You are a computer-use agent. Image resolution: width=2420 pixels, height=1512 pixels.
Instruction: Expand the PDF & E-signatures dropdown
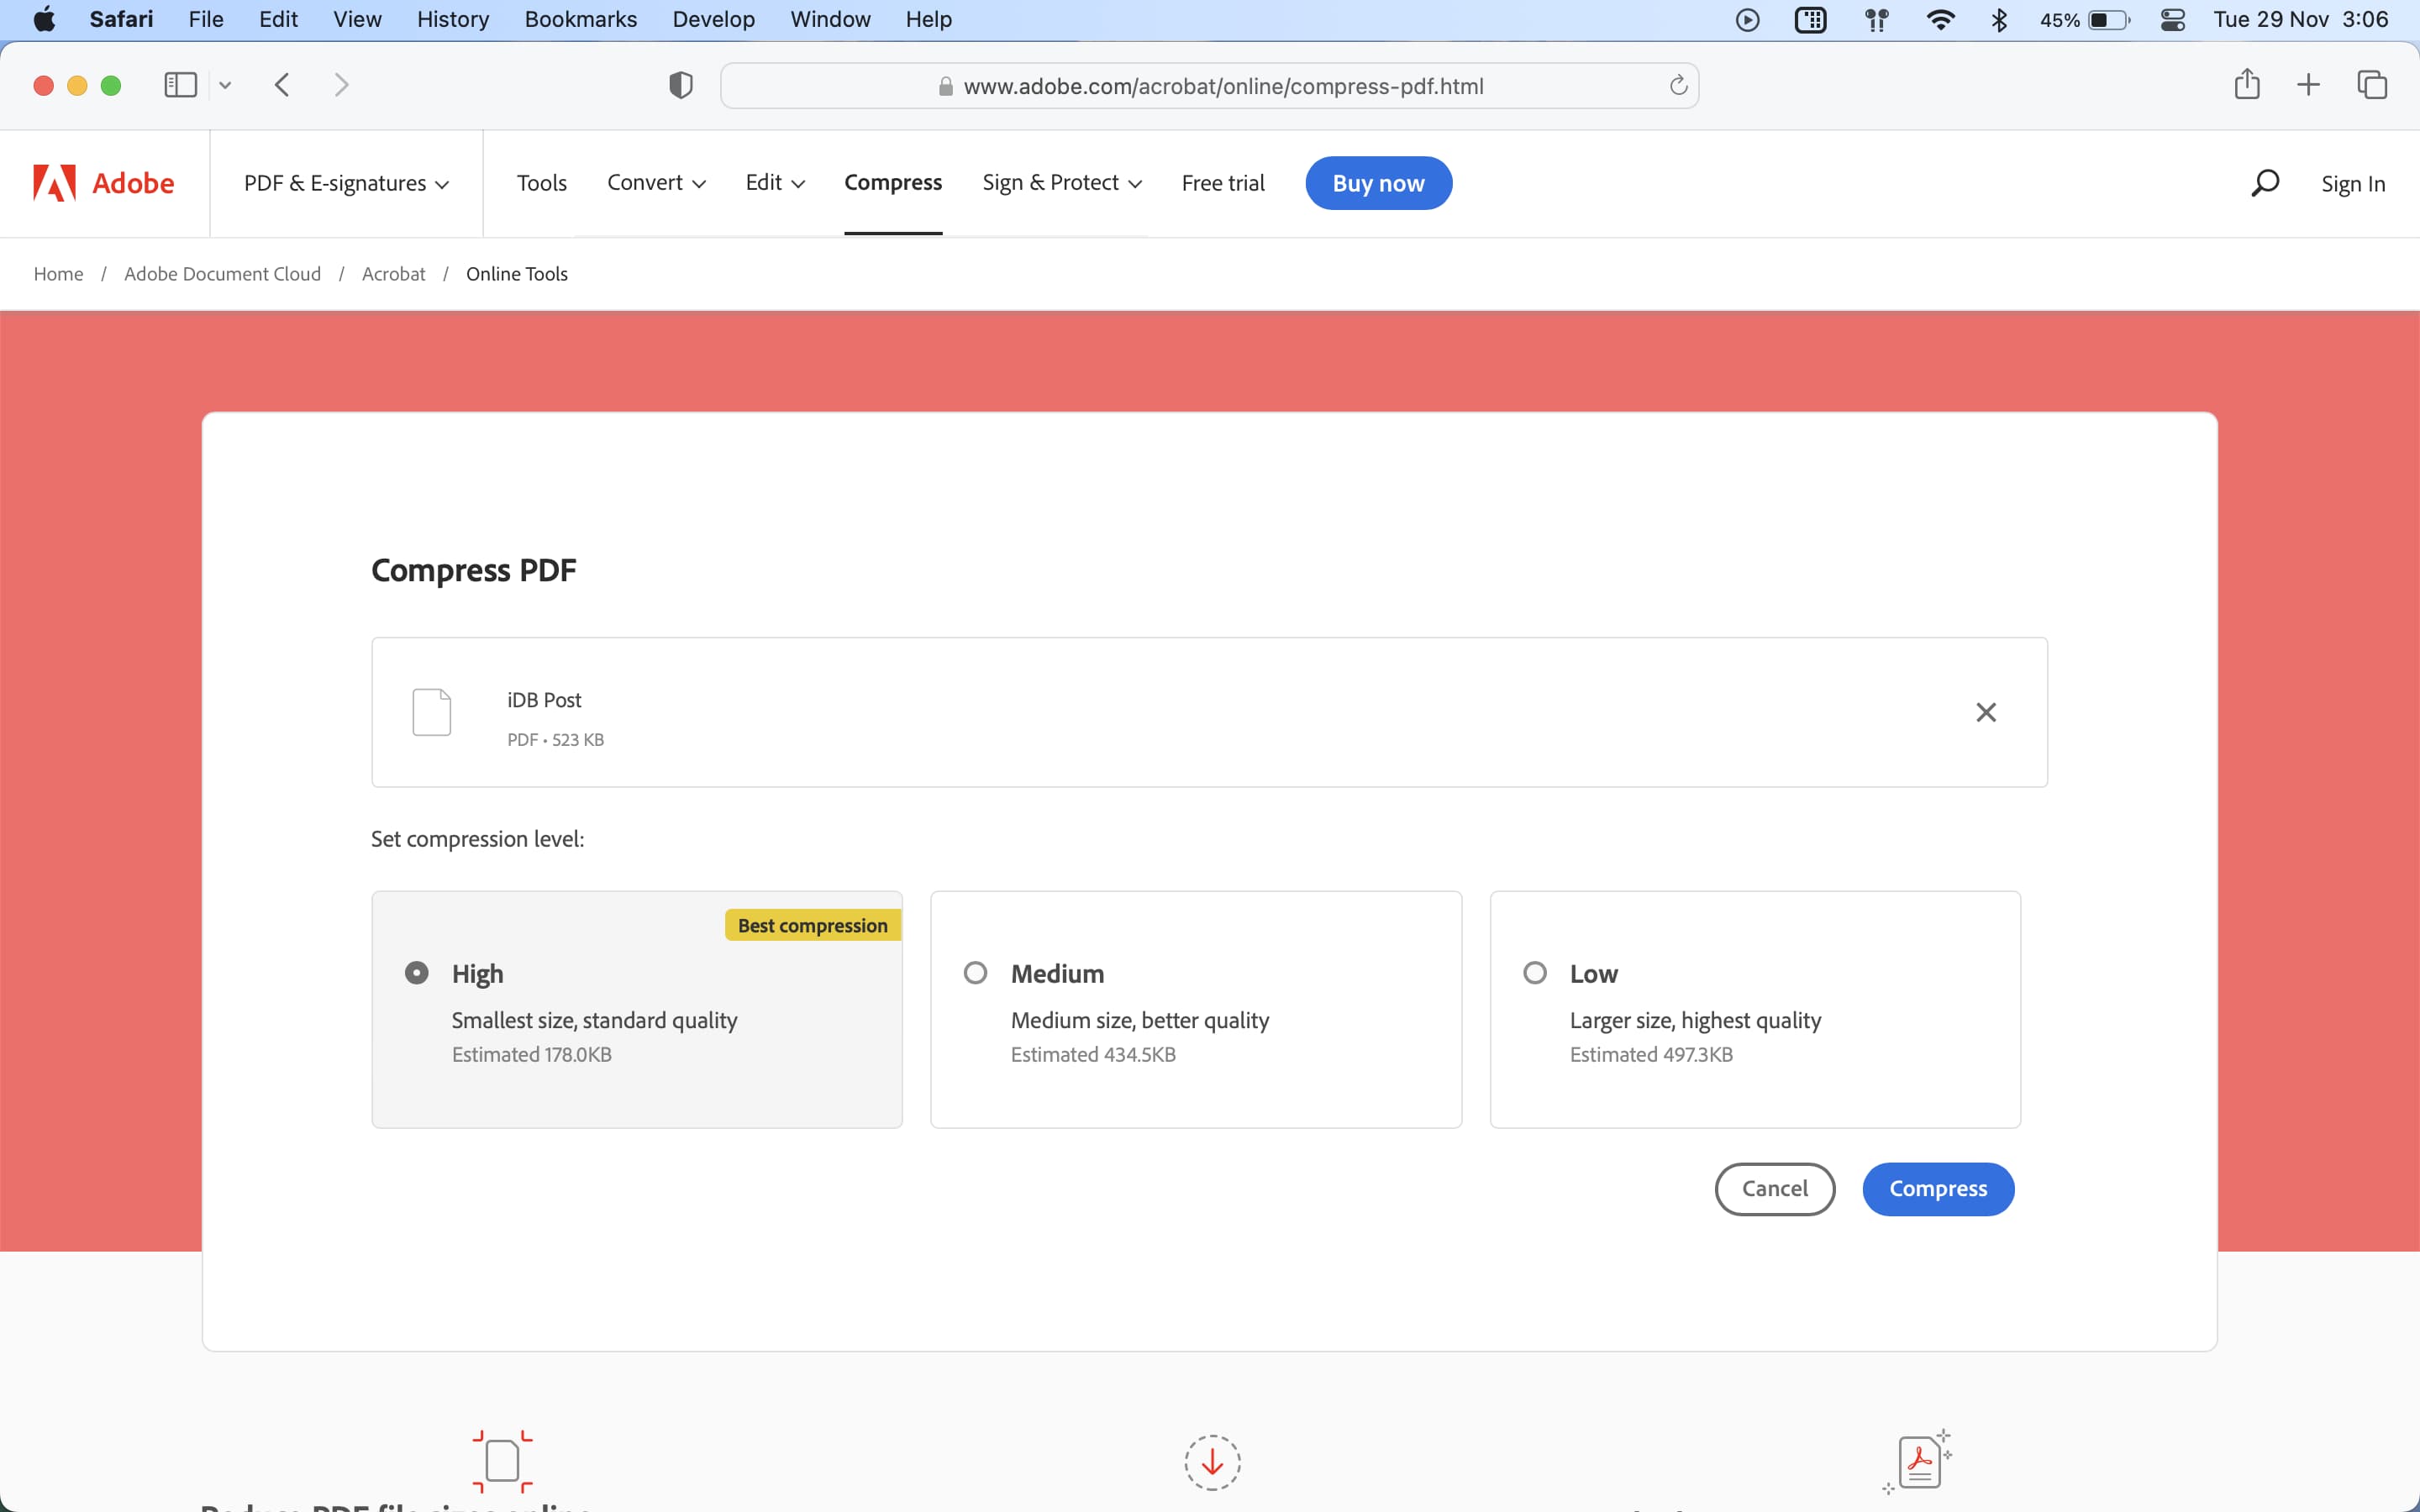(346, 183)
